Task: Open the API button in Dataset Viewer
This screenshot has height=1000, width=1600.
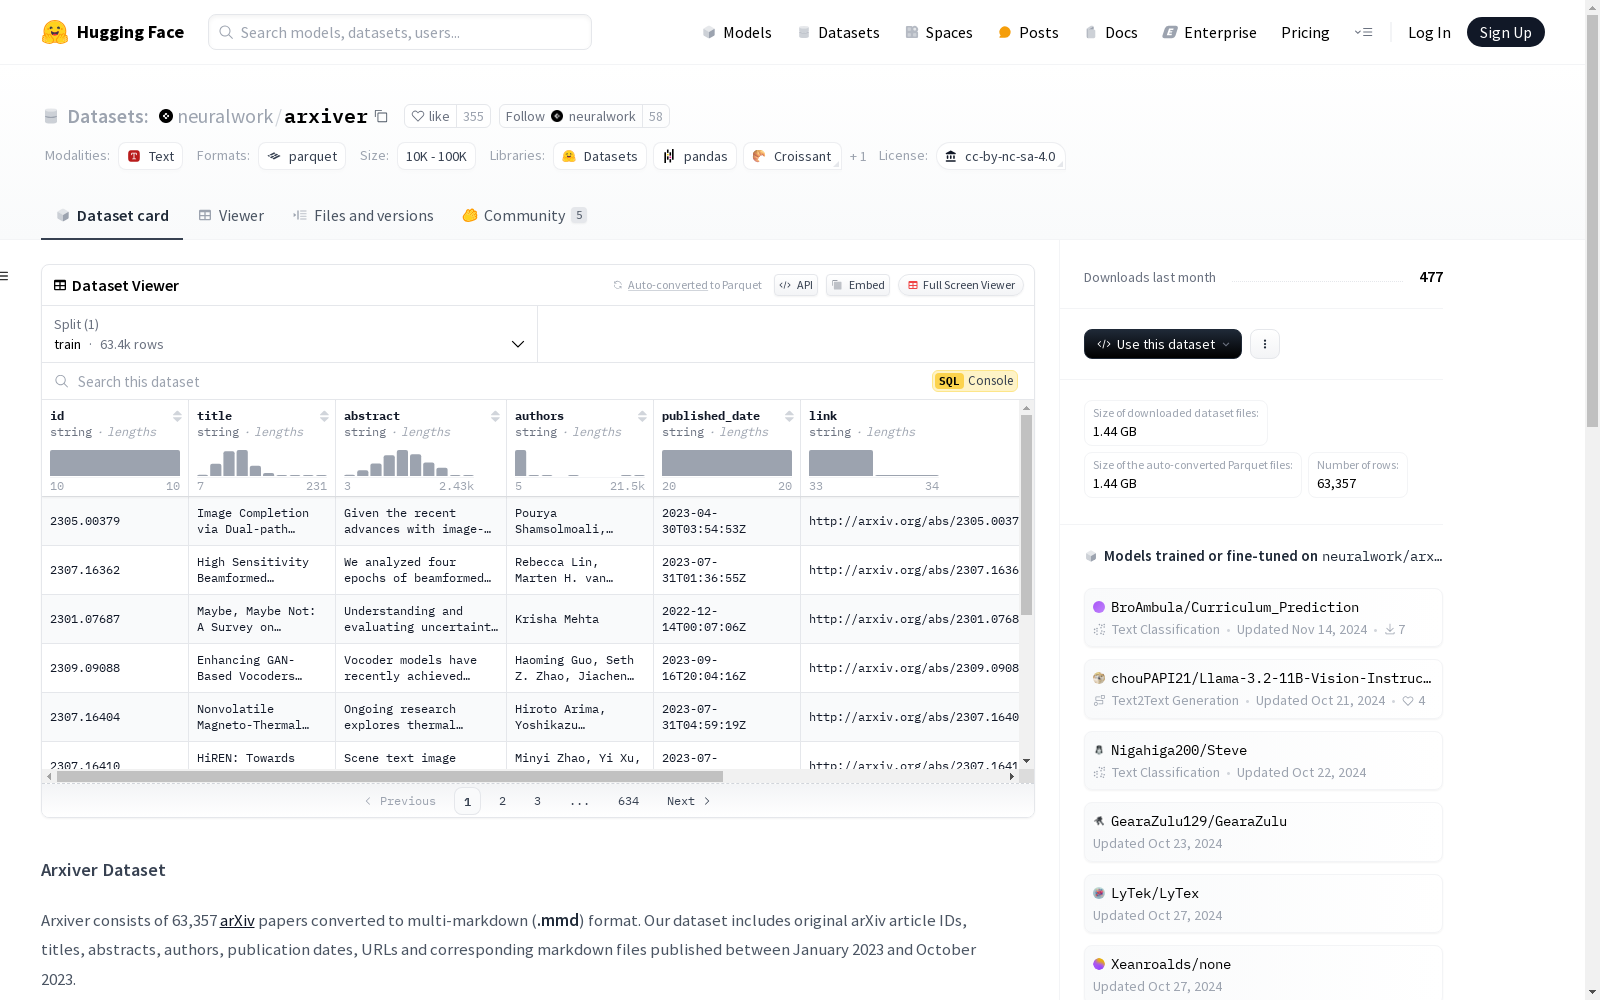Action: (796, 285)
